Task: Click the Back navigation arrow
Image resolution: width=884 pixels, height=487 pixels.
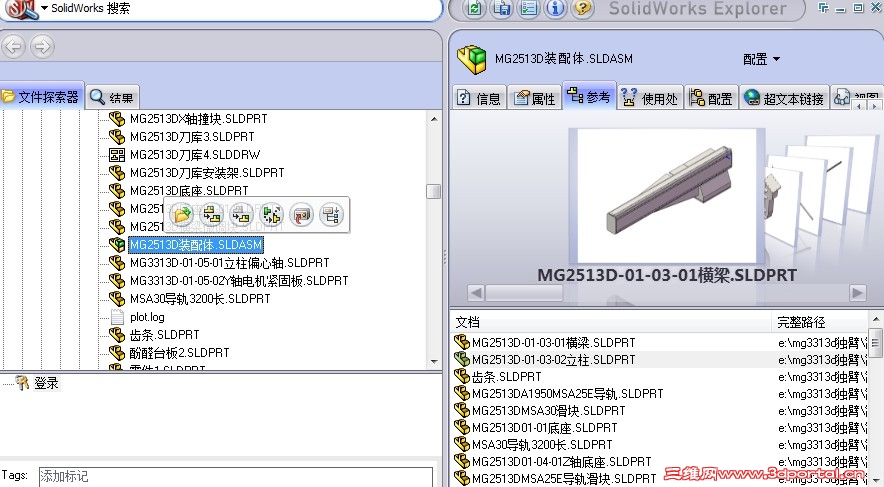Action: [14, 46]
